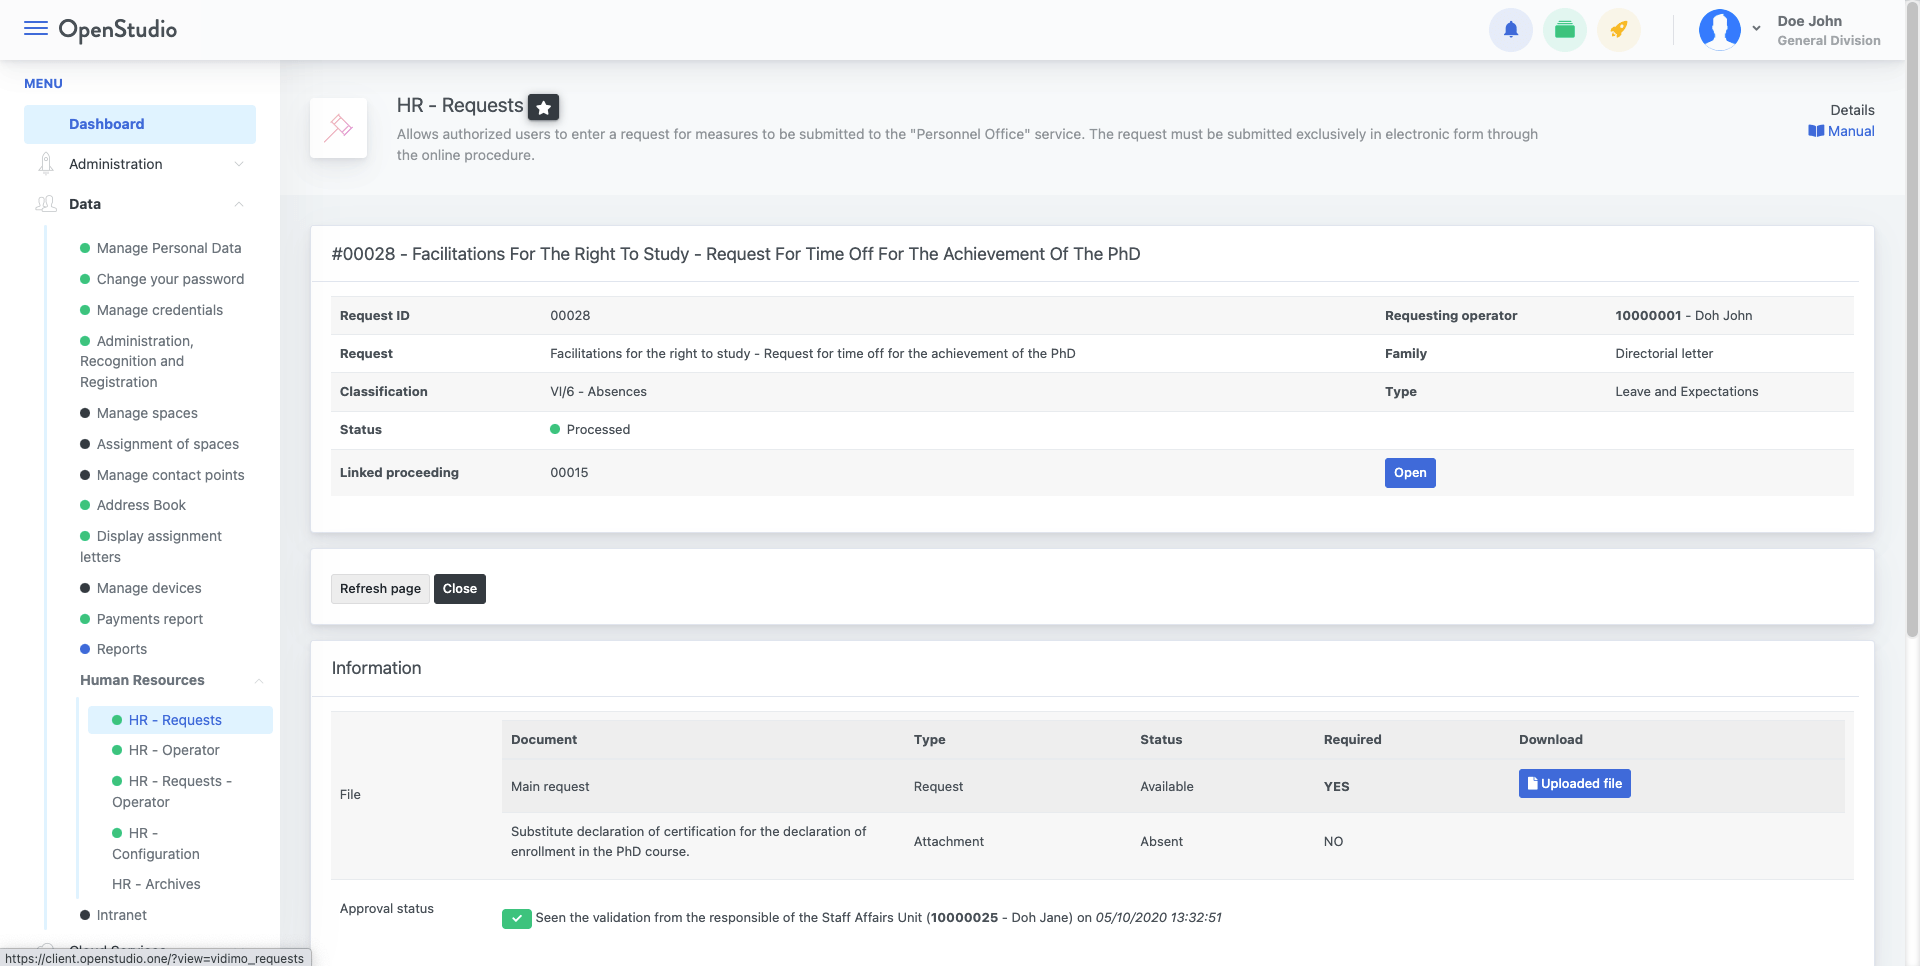Screen dimensions: 1920x966
Task: Go to Assignment of spaces
Action: click(168, 444)
